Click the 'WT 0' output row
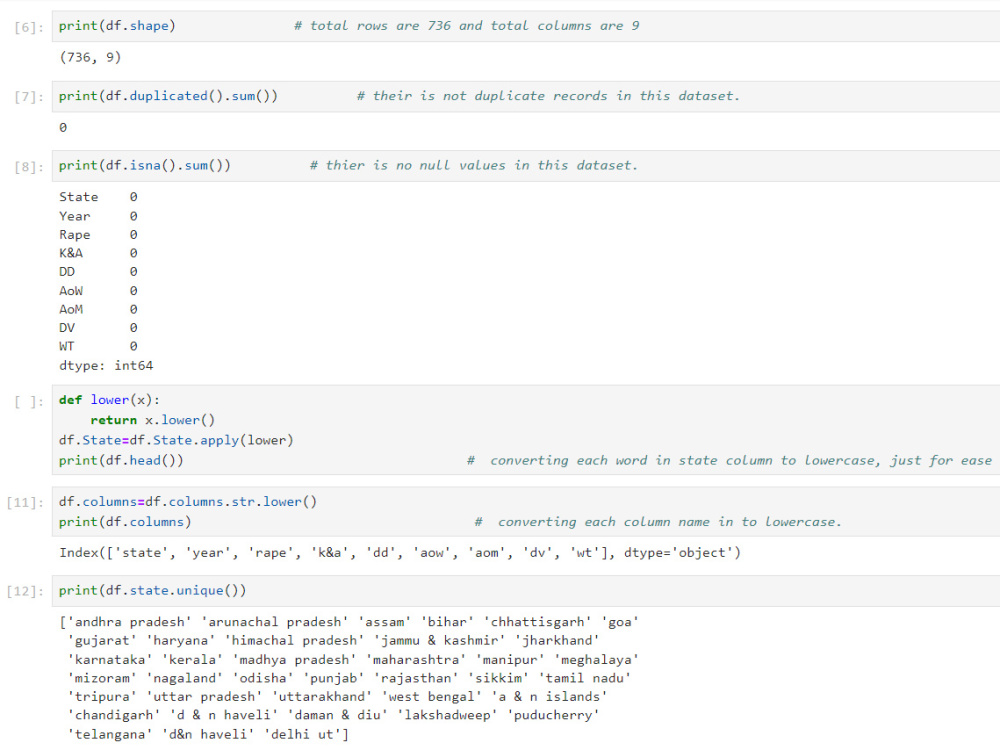1000x750 pixels. [x=98, y=346]
